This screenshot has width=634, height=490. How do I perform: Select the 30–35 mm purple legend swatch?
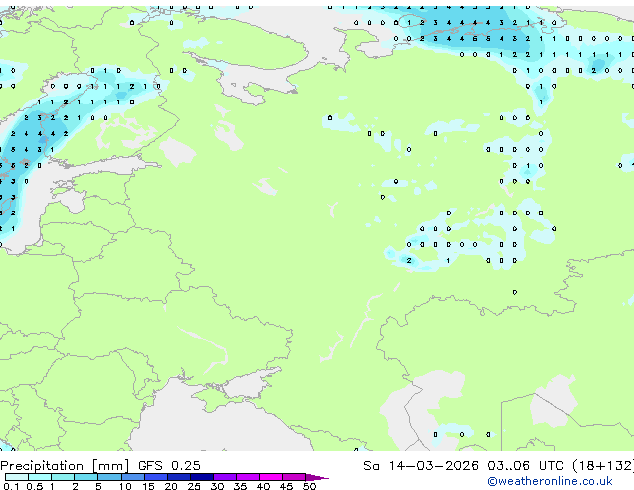pyautogui.click(x=224, y=477)
